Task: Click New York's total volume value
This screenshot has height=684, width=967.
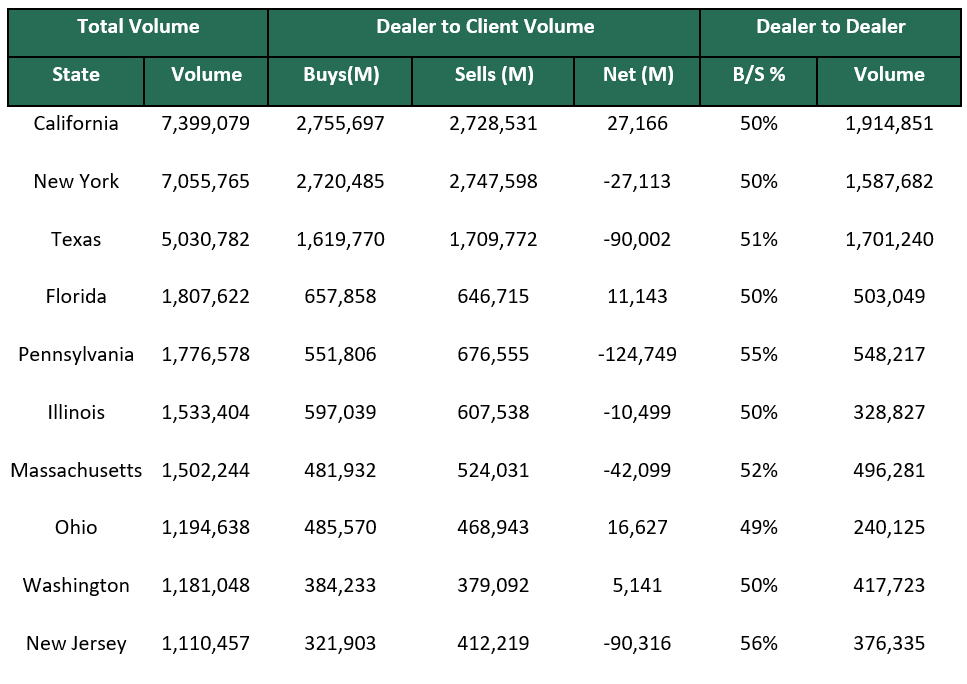Action: pos(205,181)
